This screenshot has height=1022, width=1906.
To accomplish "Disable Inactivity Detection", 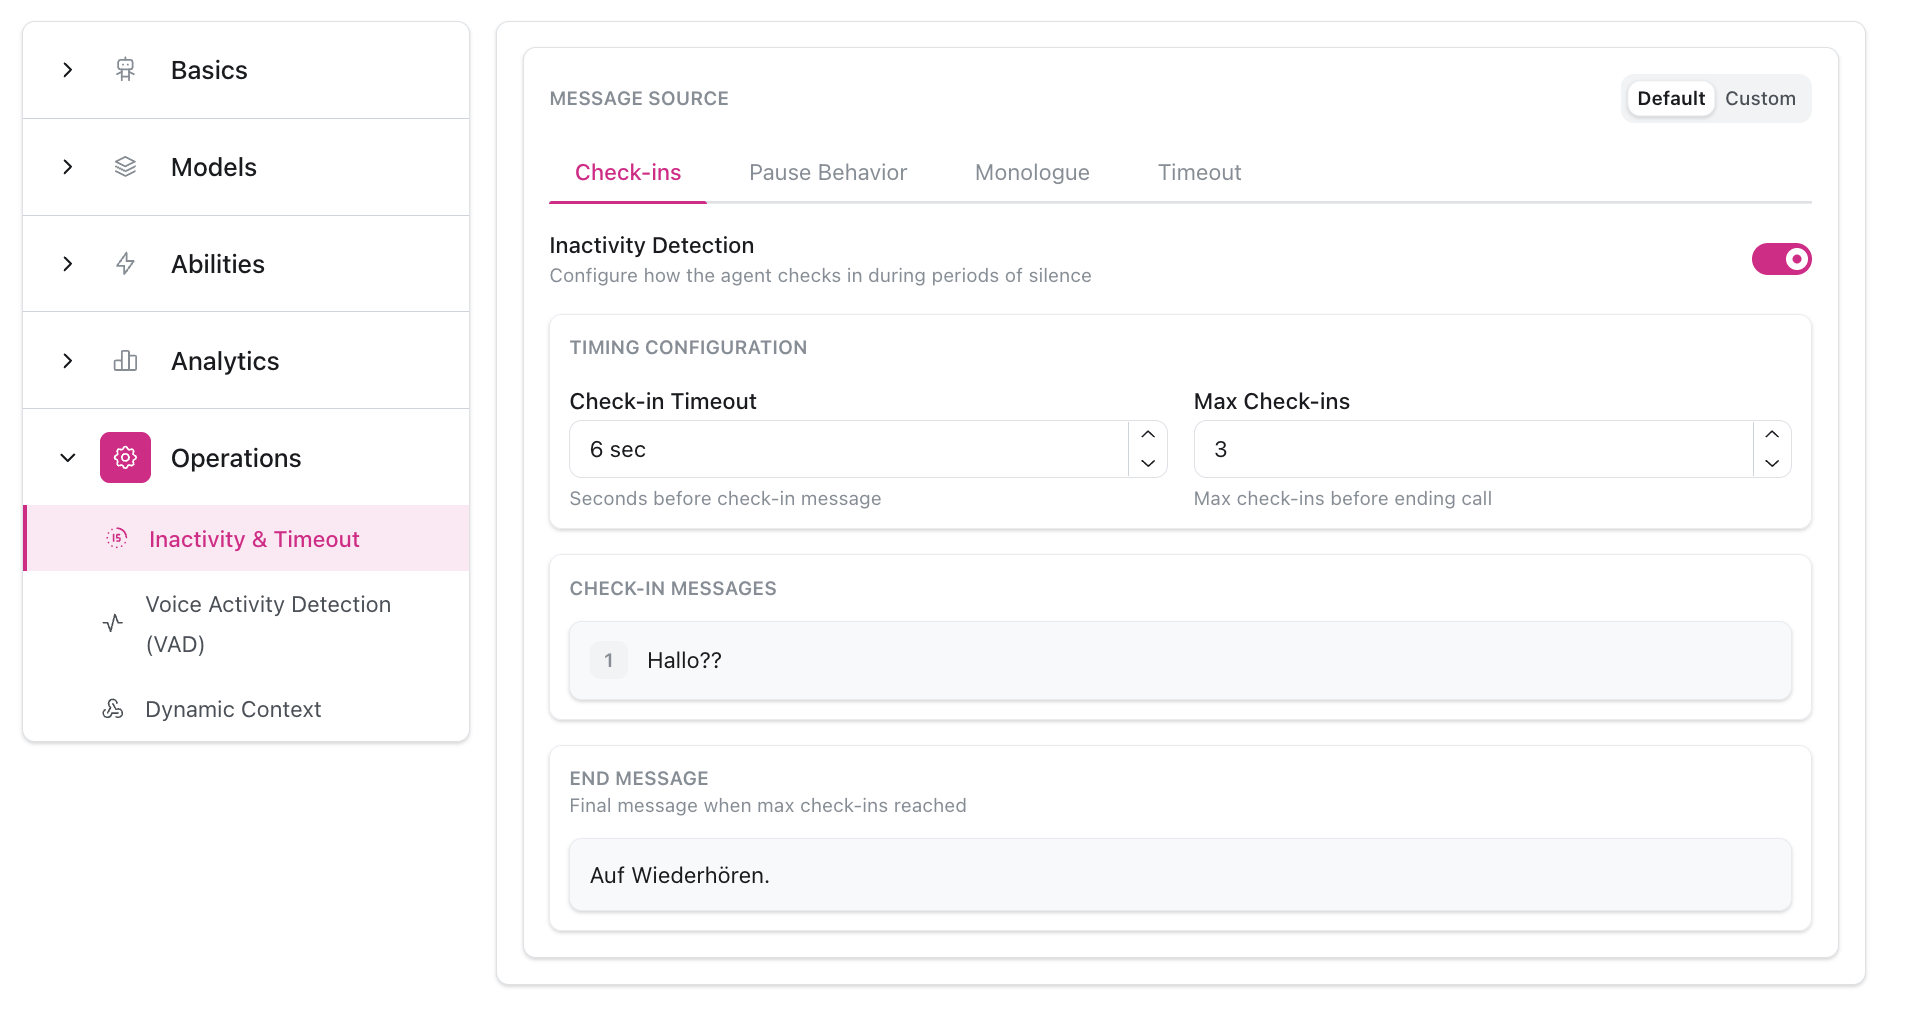I will 1781,259.
